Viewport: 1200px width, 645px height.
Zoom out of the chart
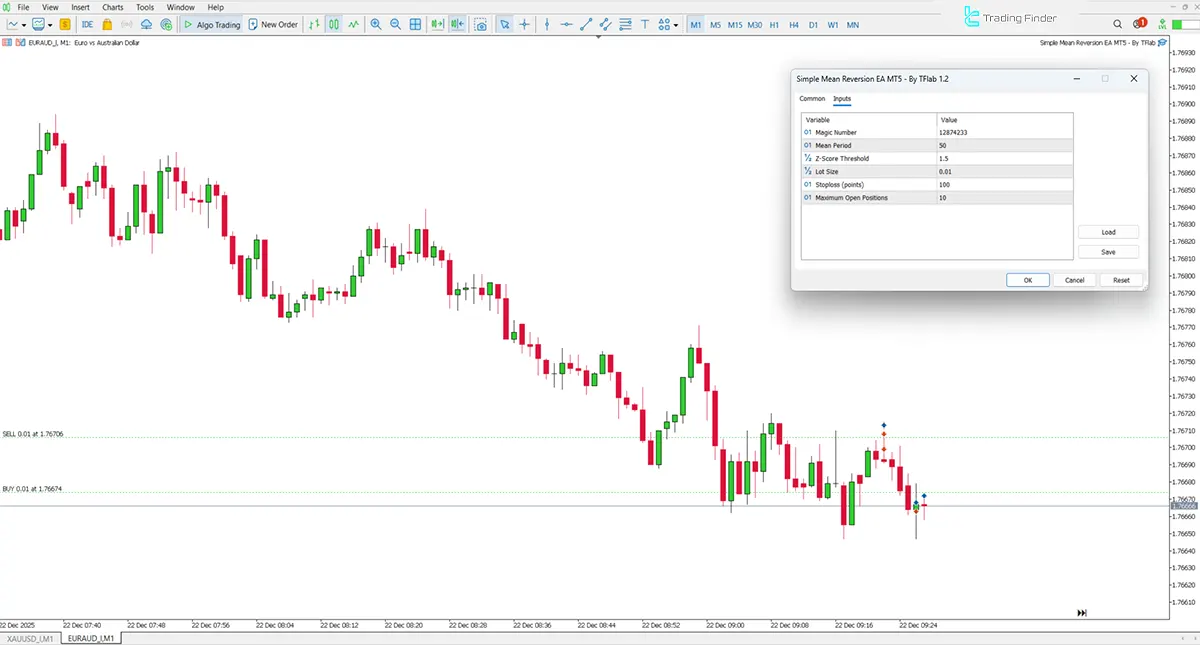tap(395, 24)
